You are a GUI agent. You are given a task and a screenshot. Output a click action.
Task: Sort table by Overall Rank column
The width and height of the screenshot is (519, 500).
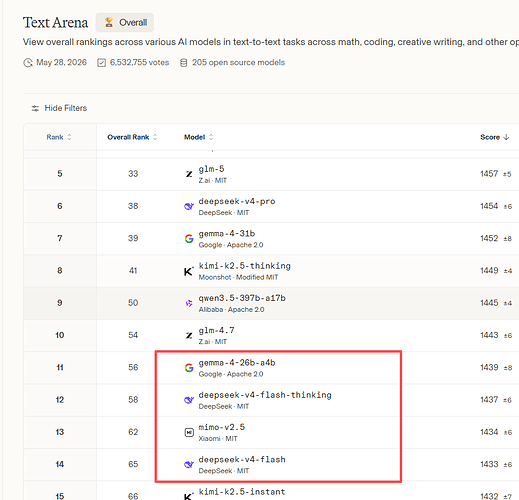tap(132, 137)
